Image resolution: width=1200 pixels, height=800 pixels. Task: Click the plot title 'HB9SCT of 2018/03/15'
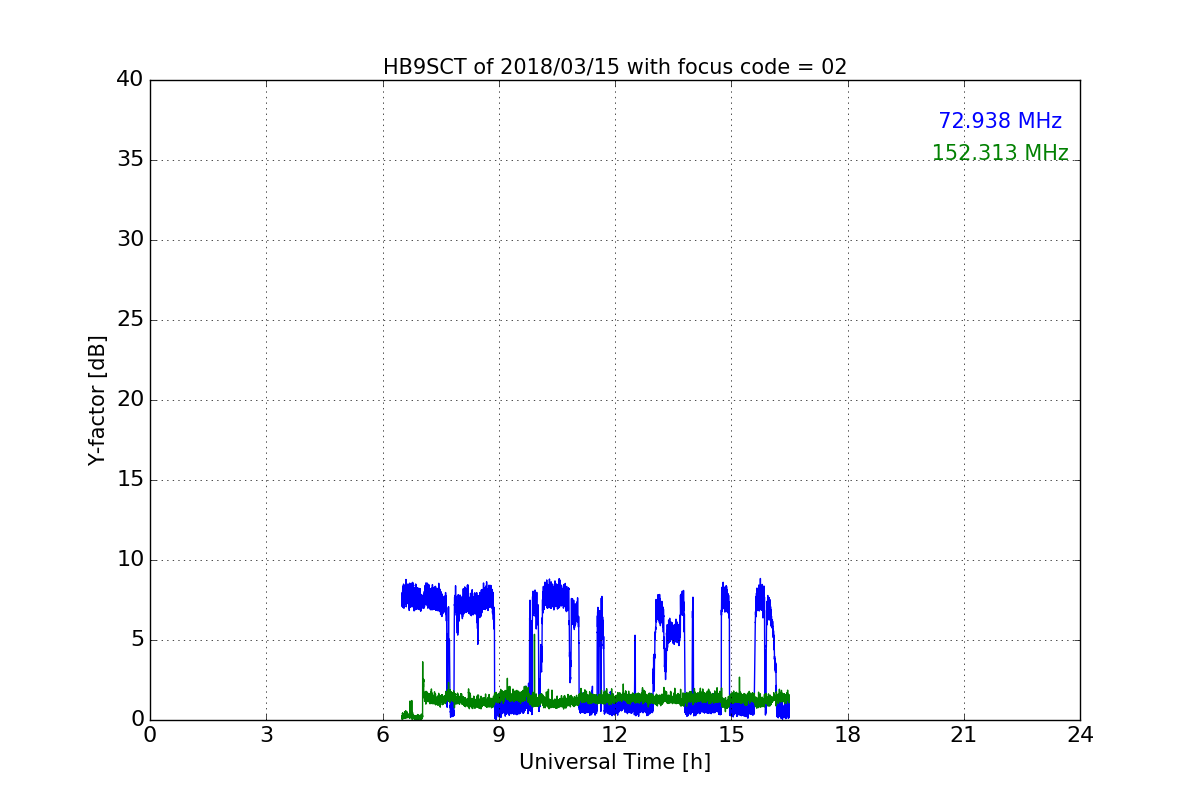coord(615,67)
